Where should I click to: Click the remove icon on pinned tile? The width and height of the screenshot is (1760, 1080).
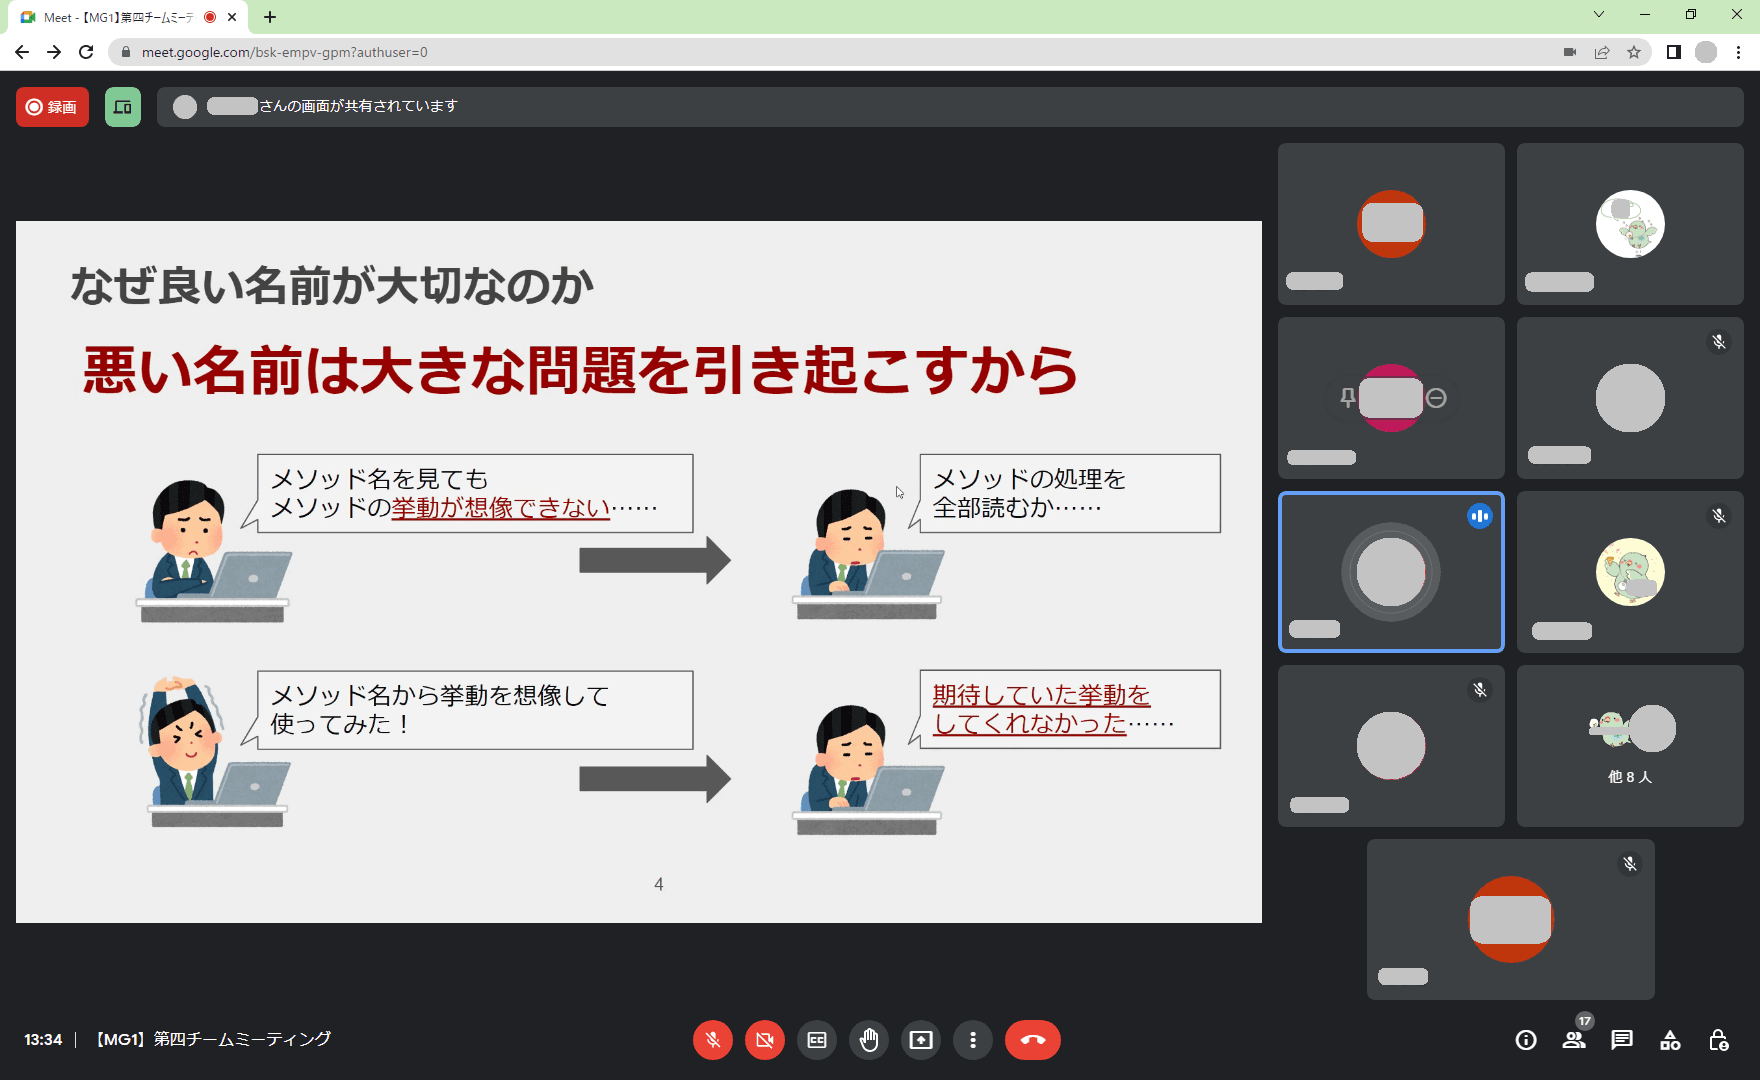click(x=1436, y=398)
